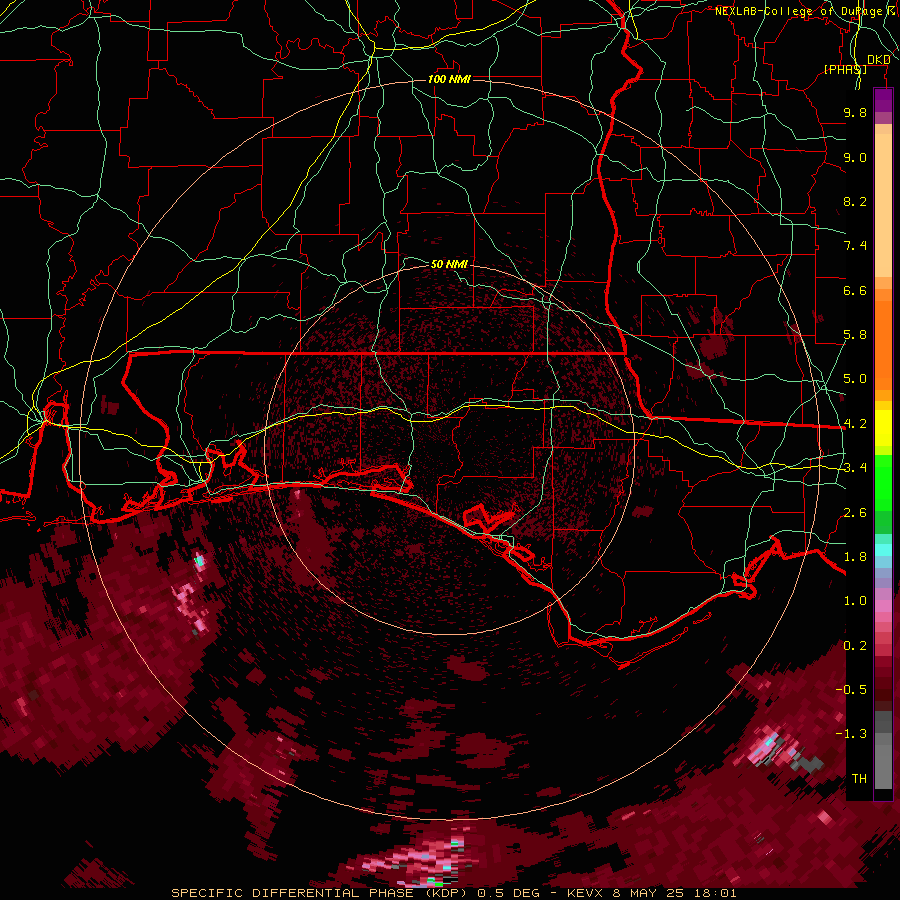
Task: Pick the purple swatch at the top of the color bar
Action: 883,100
